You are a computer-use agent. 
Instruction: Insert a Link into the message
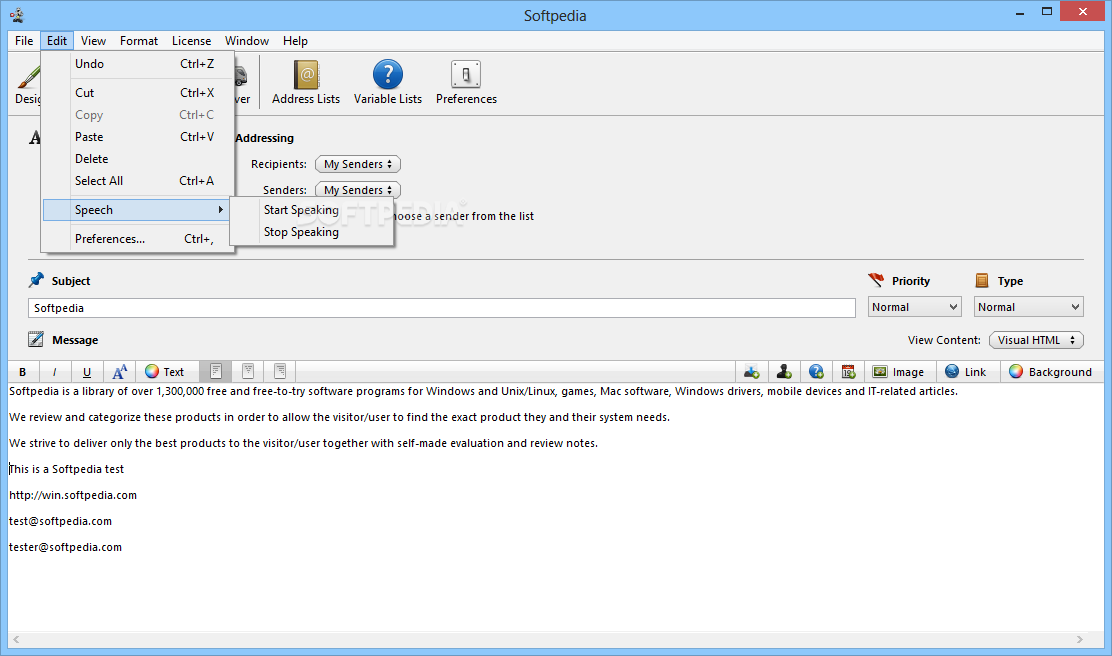click(966, 372)
